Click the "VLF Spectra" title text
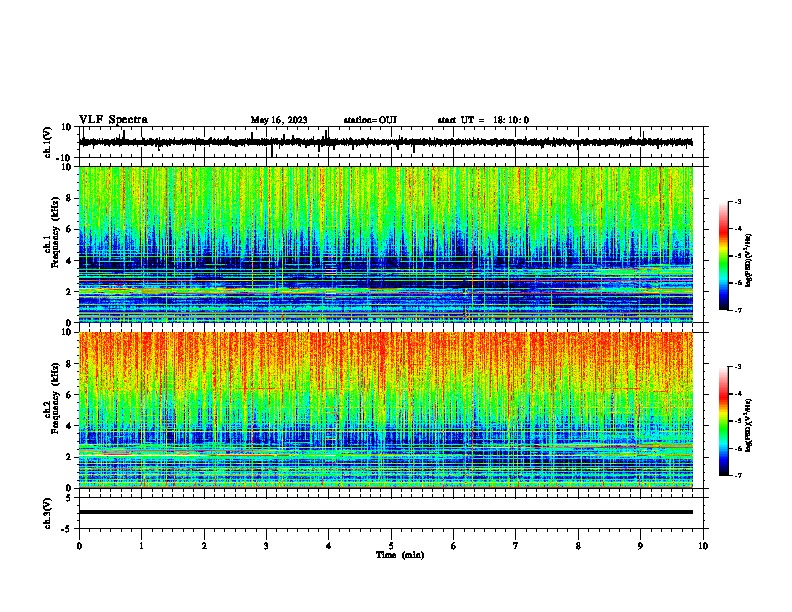Screen dimensions: 792x612 pos(113,120)
